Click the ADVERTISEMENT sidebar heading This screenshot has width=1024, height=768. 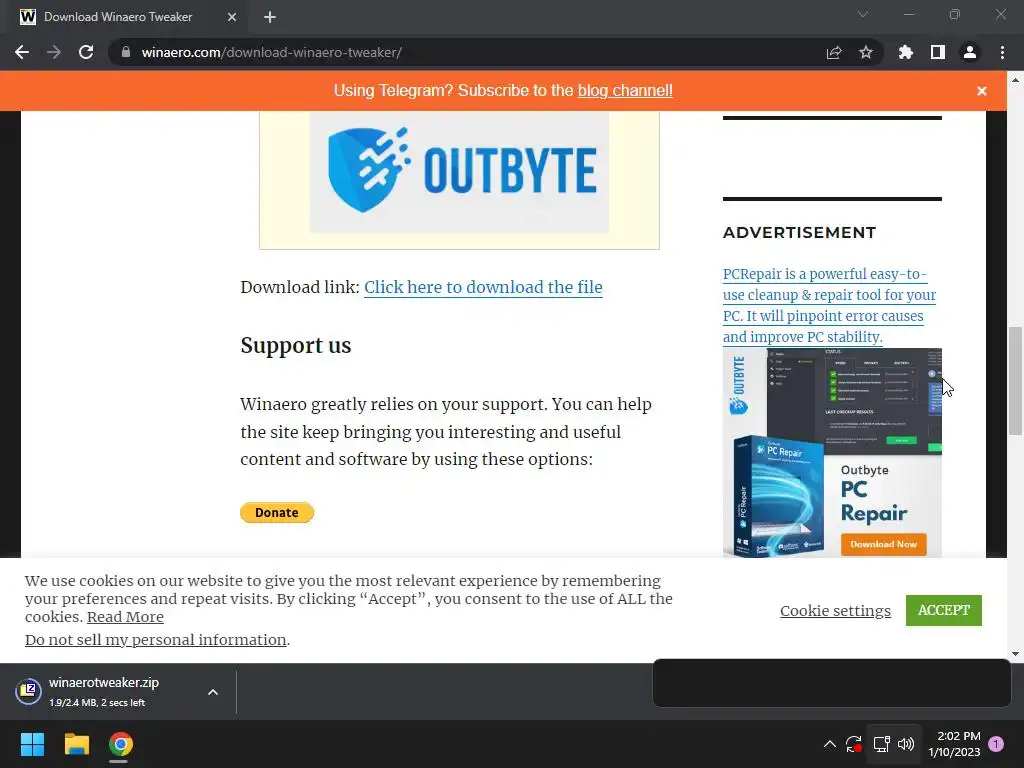click(x=799, y=232)
